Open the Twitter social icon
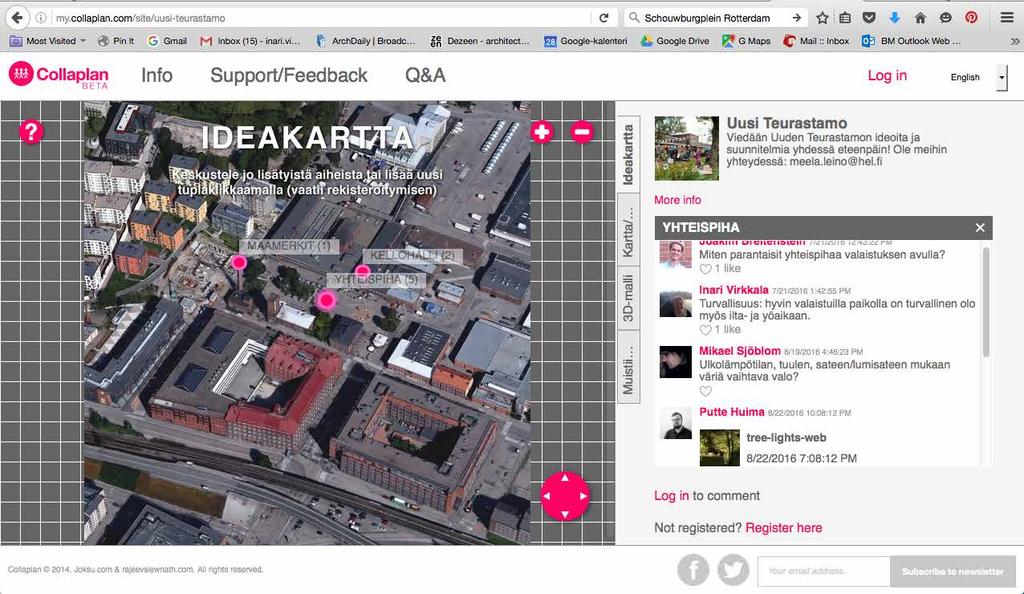This screenshot has height=594, width=1024. [733, 570]
